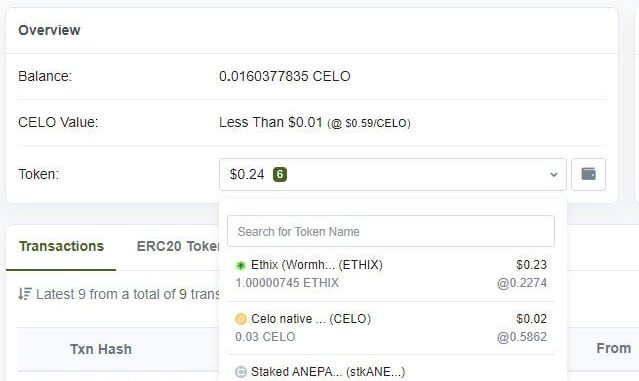639x381 pixels.
Task: Select the Ethix (Wormh... (ETHIX) token entry
Action: pyautogui.click(x=391, y=273)
